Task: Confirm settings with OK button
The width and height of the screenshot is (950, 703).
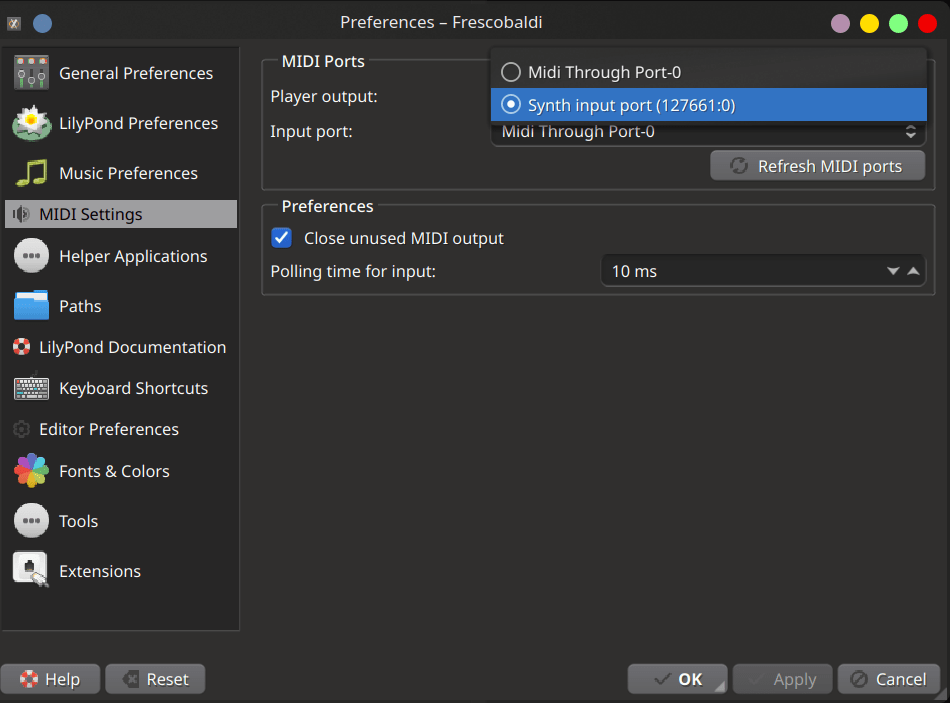Action: pyautogui.click(x=677, y=679)
